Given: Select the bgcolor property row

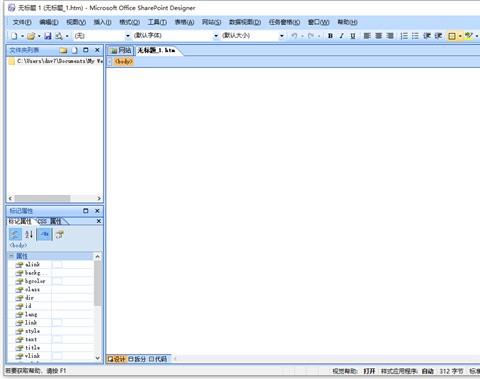Looking at the screenshot, I should coord(51,281).
